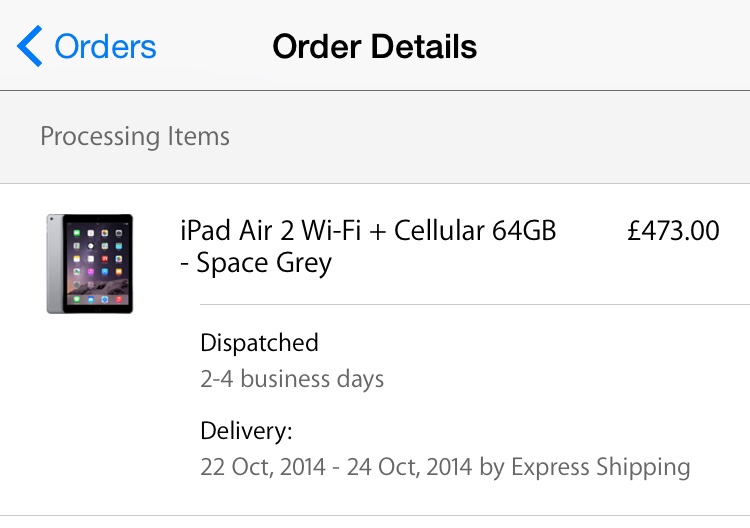750x528 pixels.
Task: Select the Express Shipping text
Action: (600, 467)
